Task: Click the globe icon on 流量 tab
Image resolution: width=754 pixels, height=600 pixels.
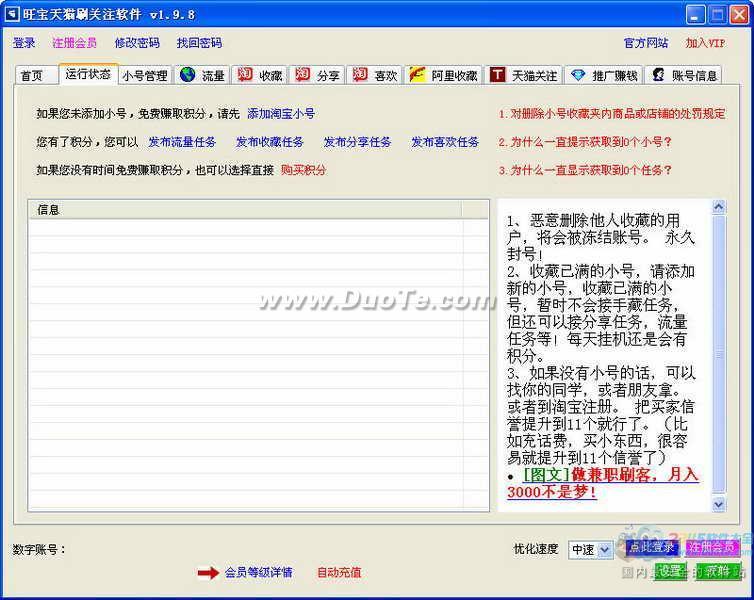Action: 188,75
